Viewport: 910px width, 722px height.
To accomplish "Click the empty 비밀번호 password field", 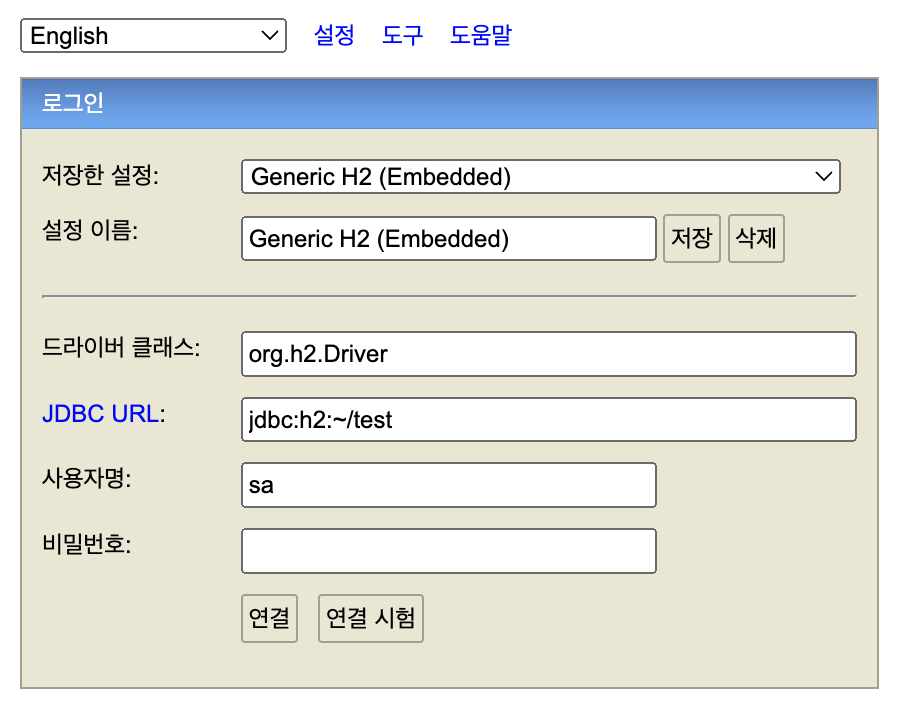I will [449, 551].
